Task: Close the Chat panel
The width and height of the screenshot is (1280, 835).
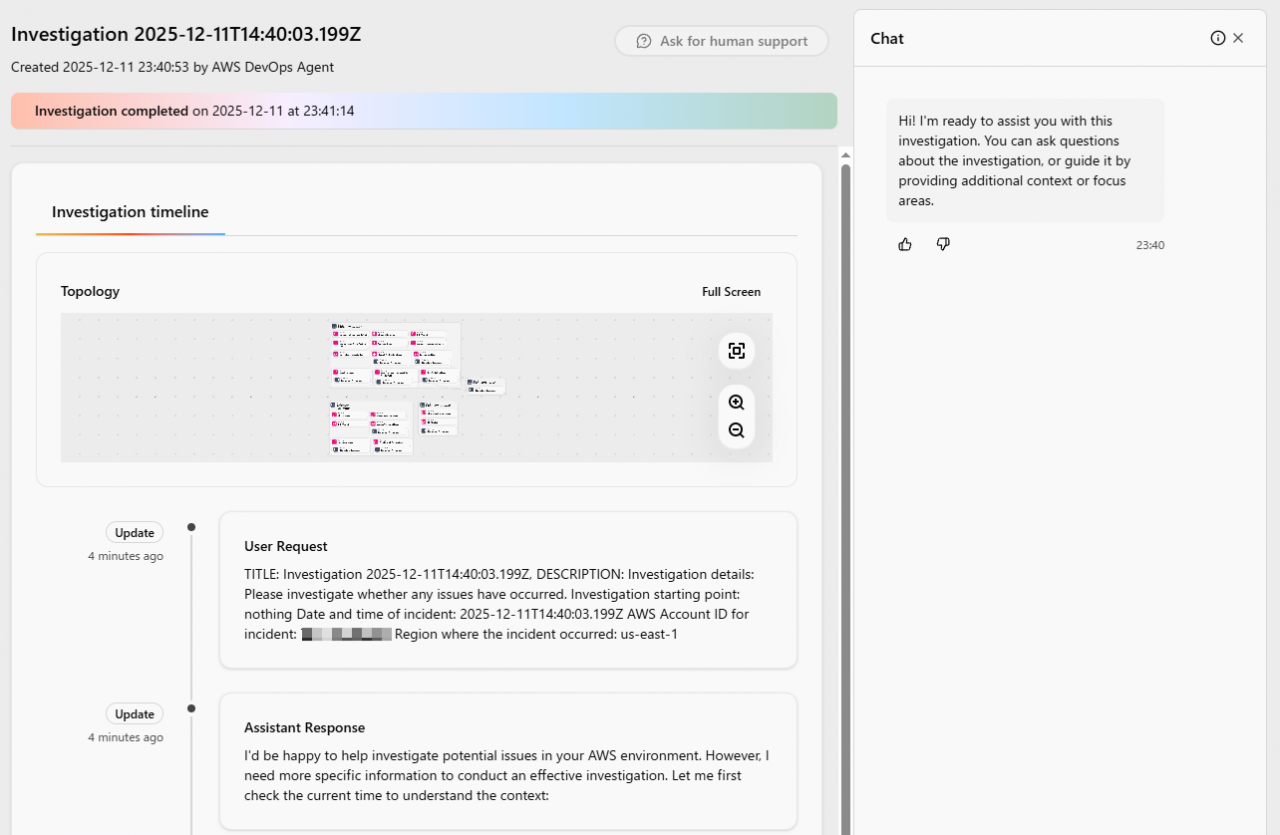Action: (x=1238, y=38)
